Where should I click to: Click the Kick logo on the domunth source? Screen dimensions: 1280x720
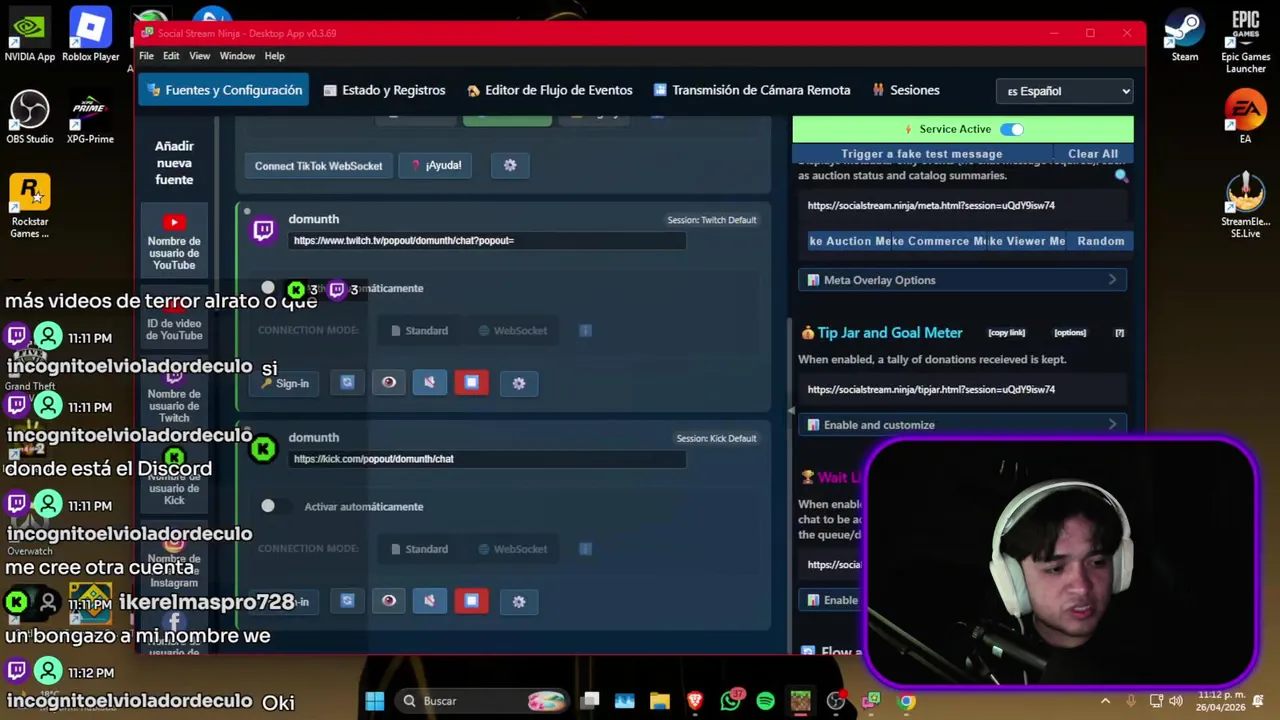263,449
